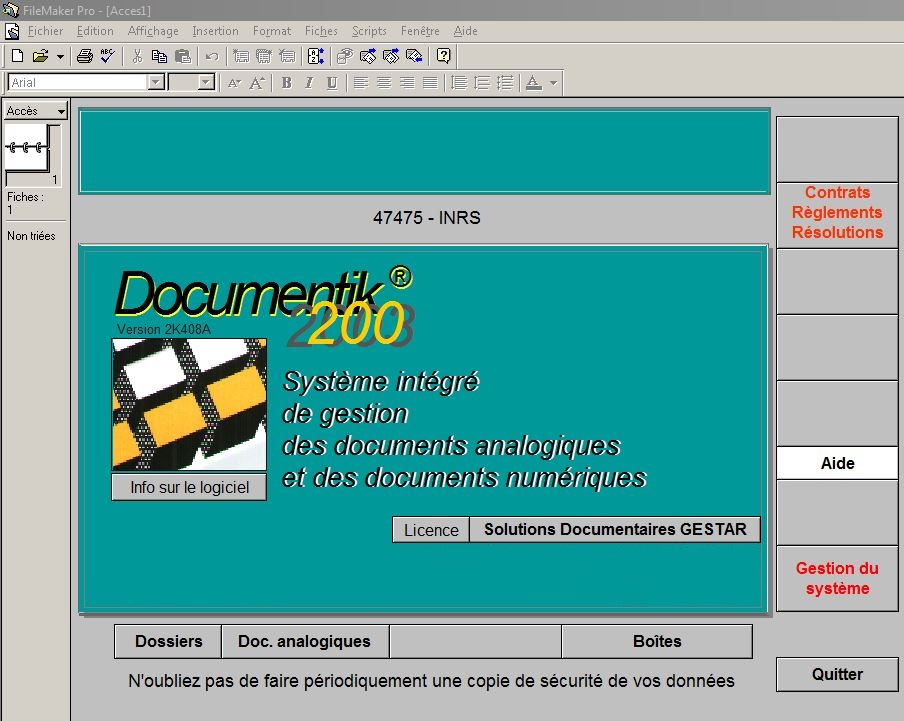Viewport: 904px width, 721px height.
Task: Open the font size dropdown
Action: pos(206,82)
